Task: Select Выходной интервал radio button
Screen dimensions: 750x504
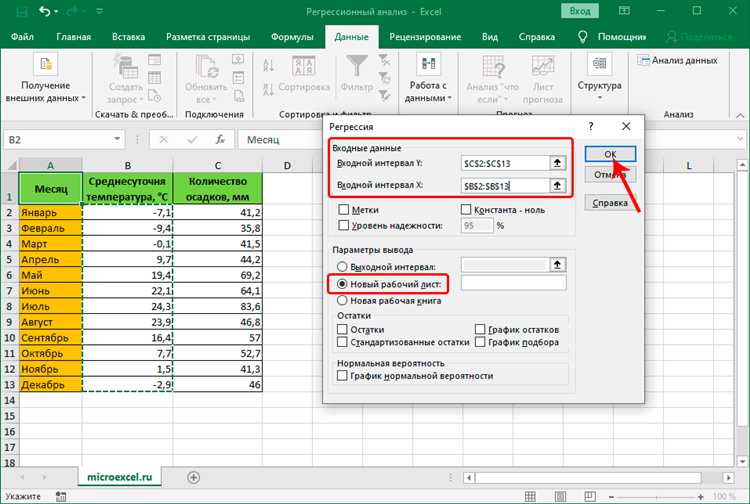Action: click(342, 266)
